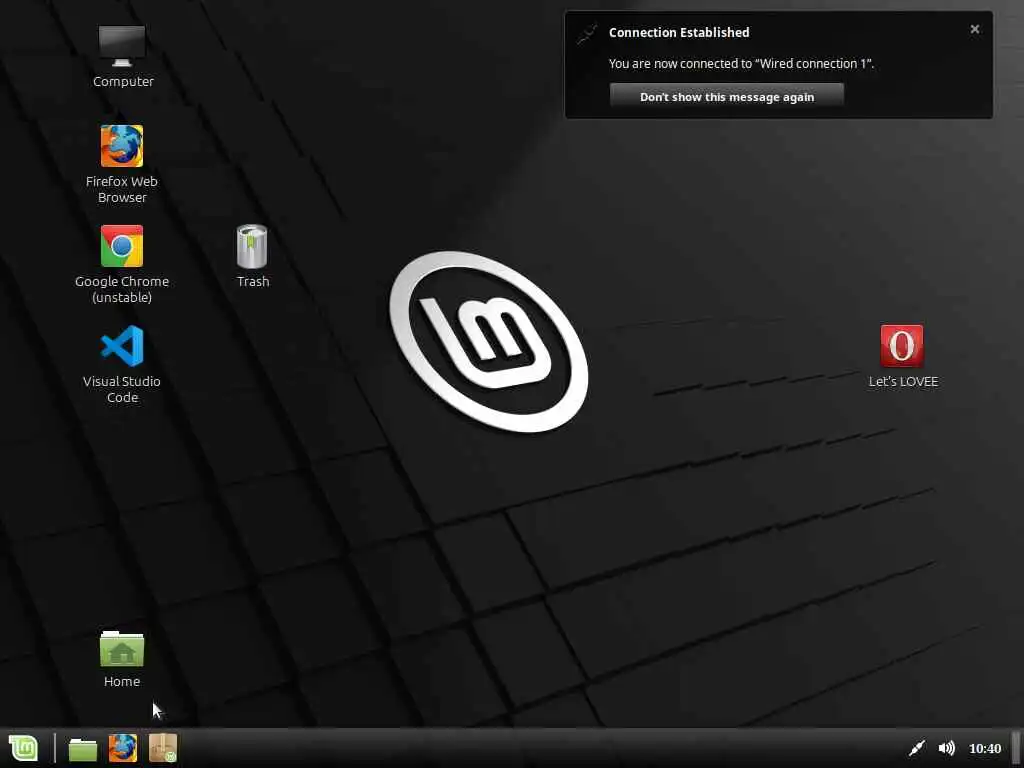This screenshot has width=1024, height=768.
Task: Open the package manager panel launcher
Action: [163, 748]
